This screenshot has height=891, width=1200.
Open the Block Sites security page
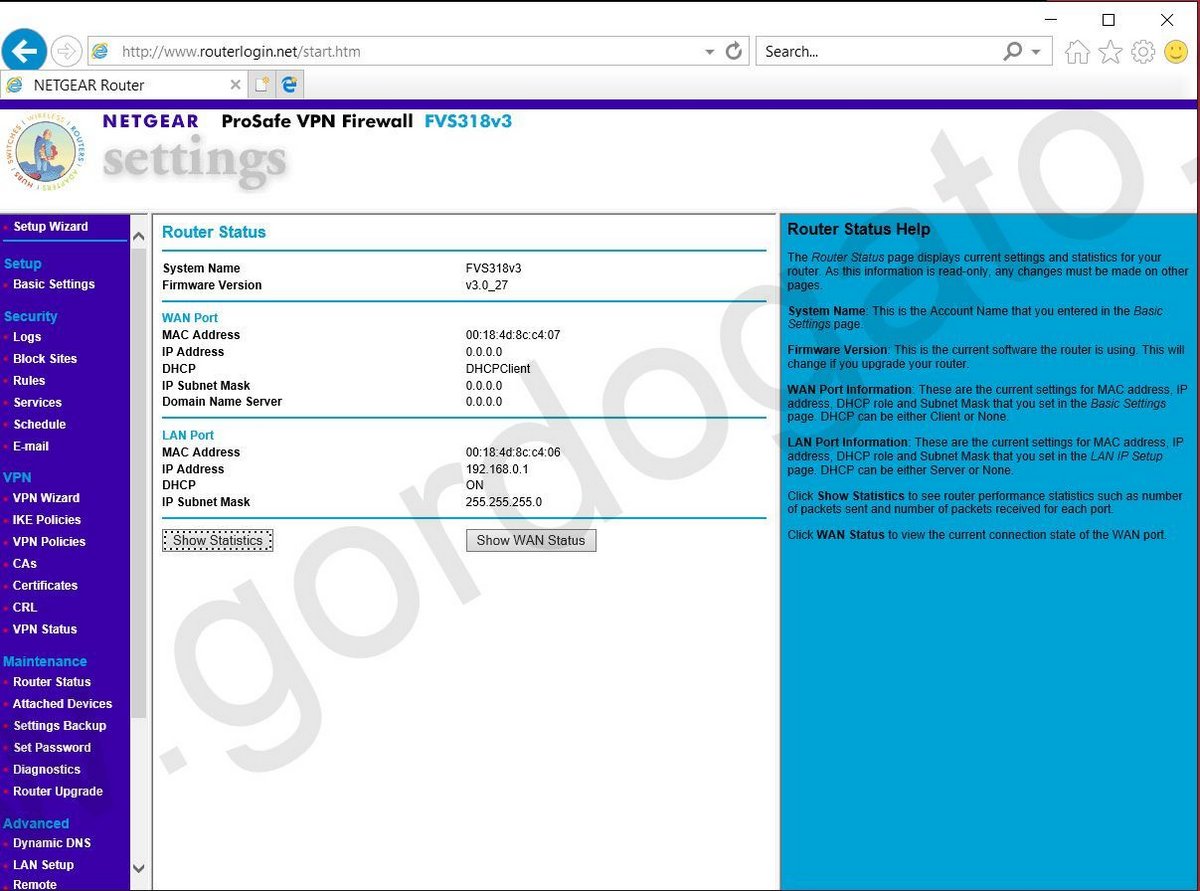(x=45, y=358)
